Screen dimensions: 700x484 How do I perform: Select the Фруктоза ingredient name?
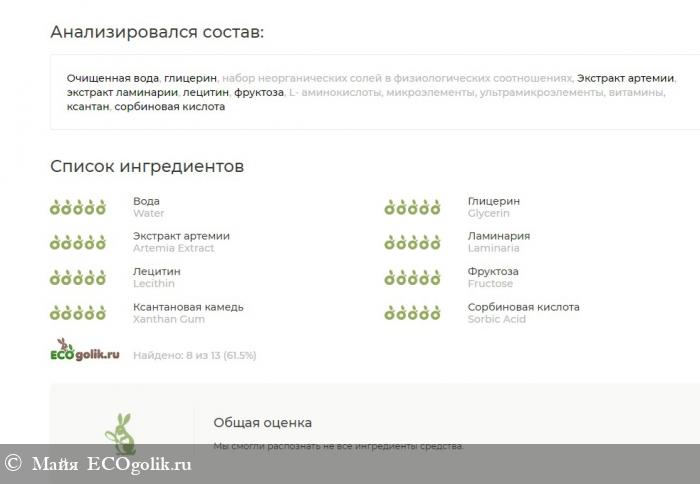click(x=493, y=271)
